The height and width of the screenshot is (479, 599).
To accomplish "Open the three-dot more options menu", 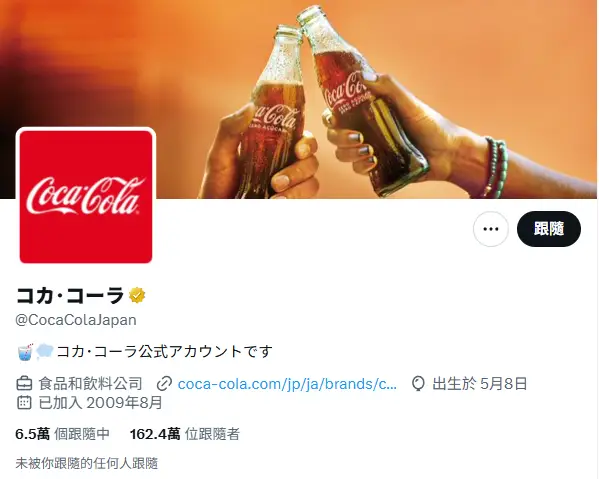I will click(x=491, y=229).
